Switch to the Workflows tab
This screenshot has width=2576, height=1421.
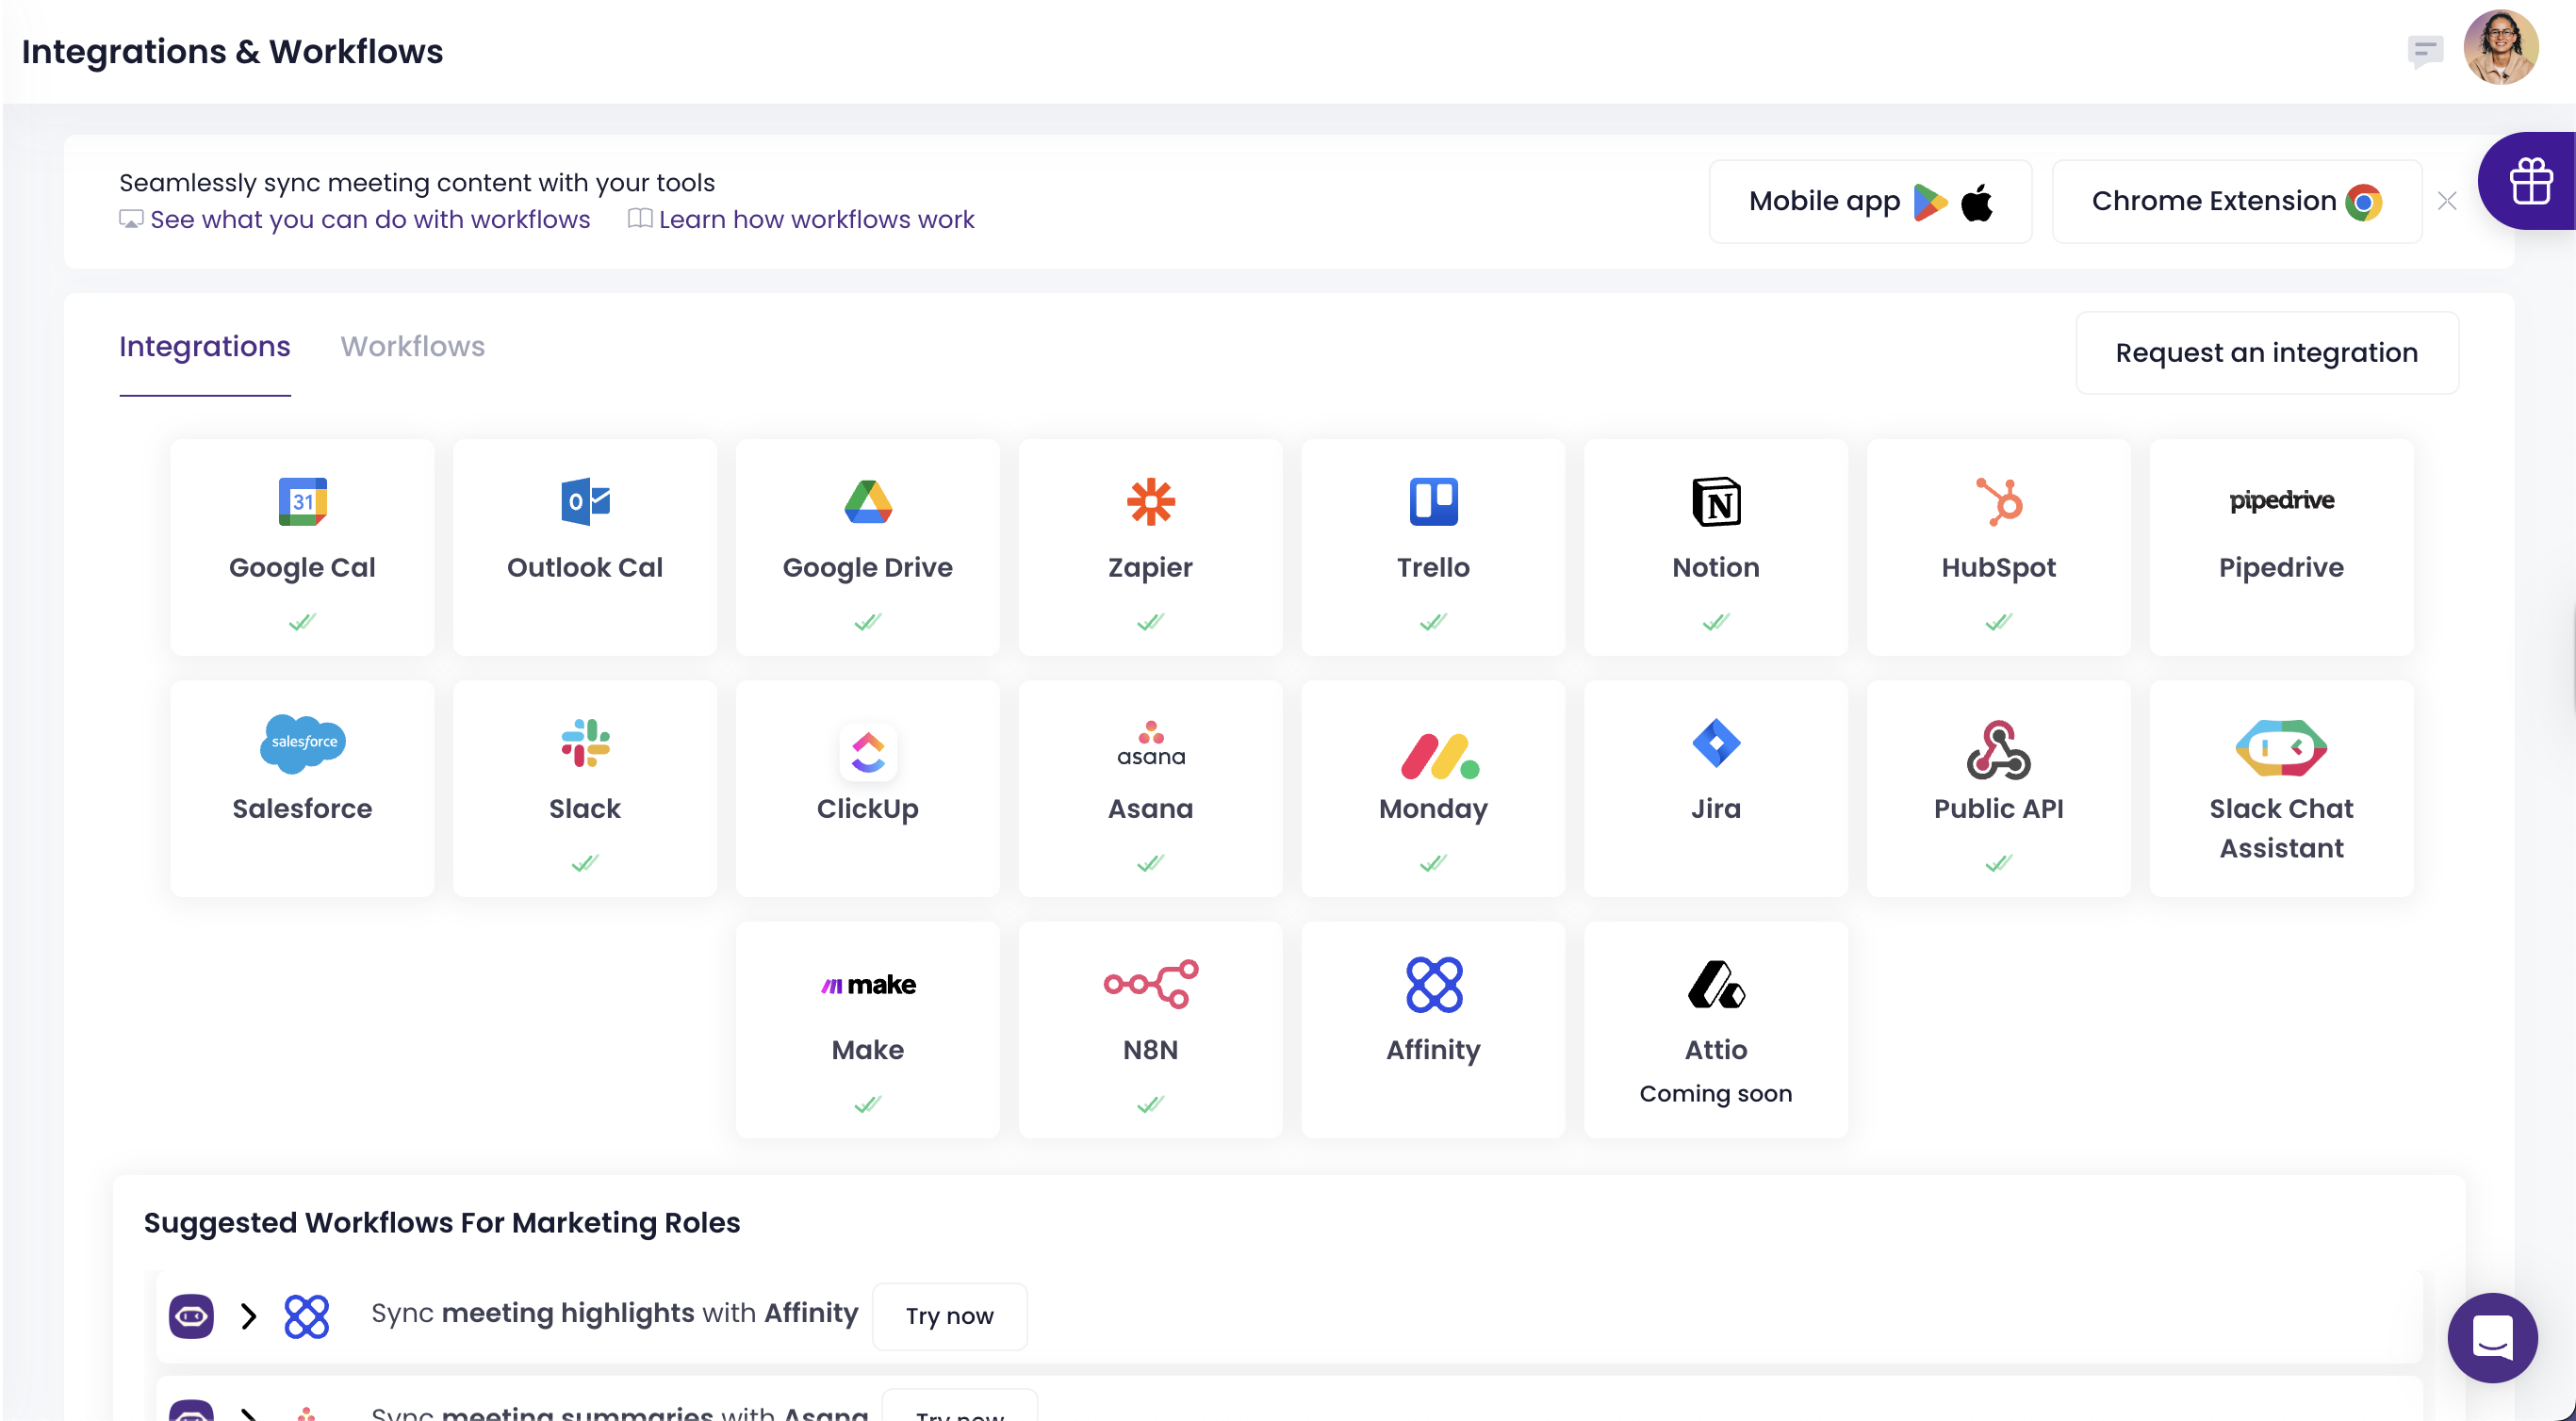tap(412, 346)
